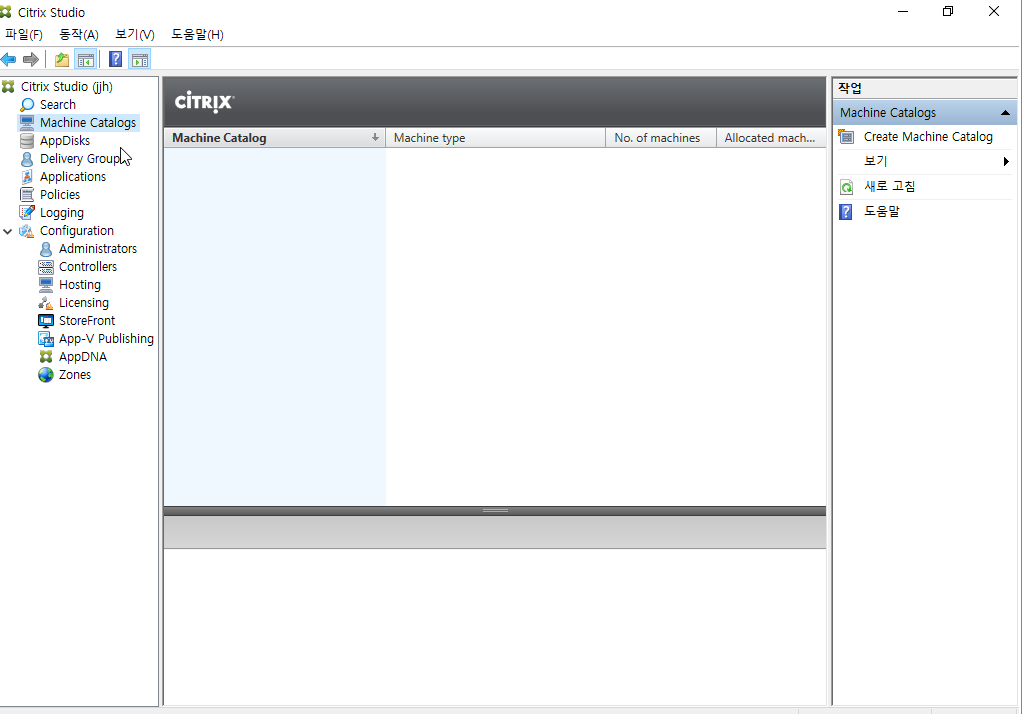The width and height of the screenshot is (1022, 714).
Task: Click the App-V Publishing icon
Action: click(x=46, y=339)
